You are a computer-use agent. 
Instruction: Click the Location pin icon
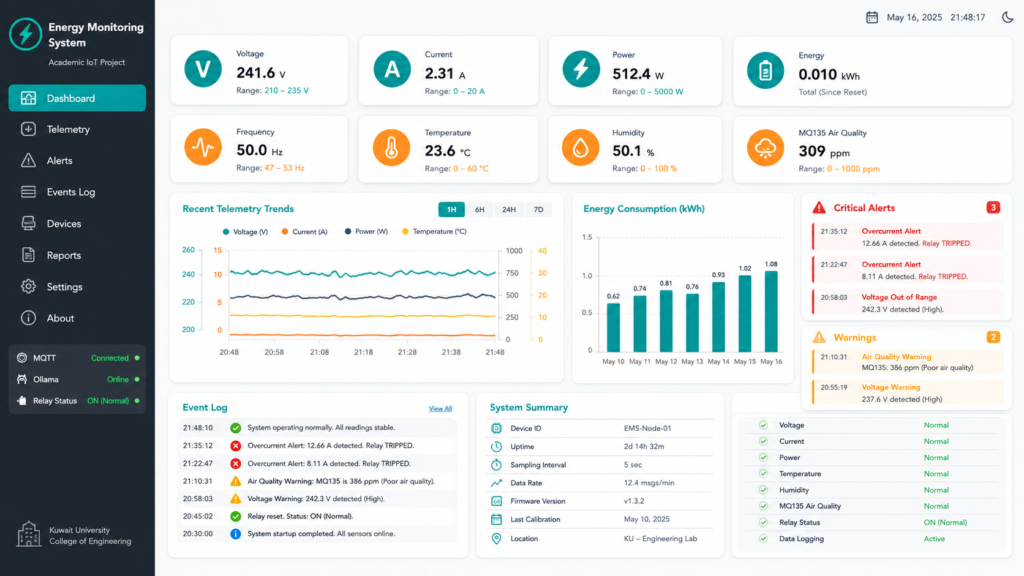496,539
